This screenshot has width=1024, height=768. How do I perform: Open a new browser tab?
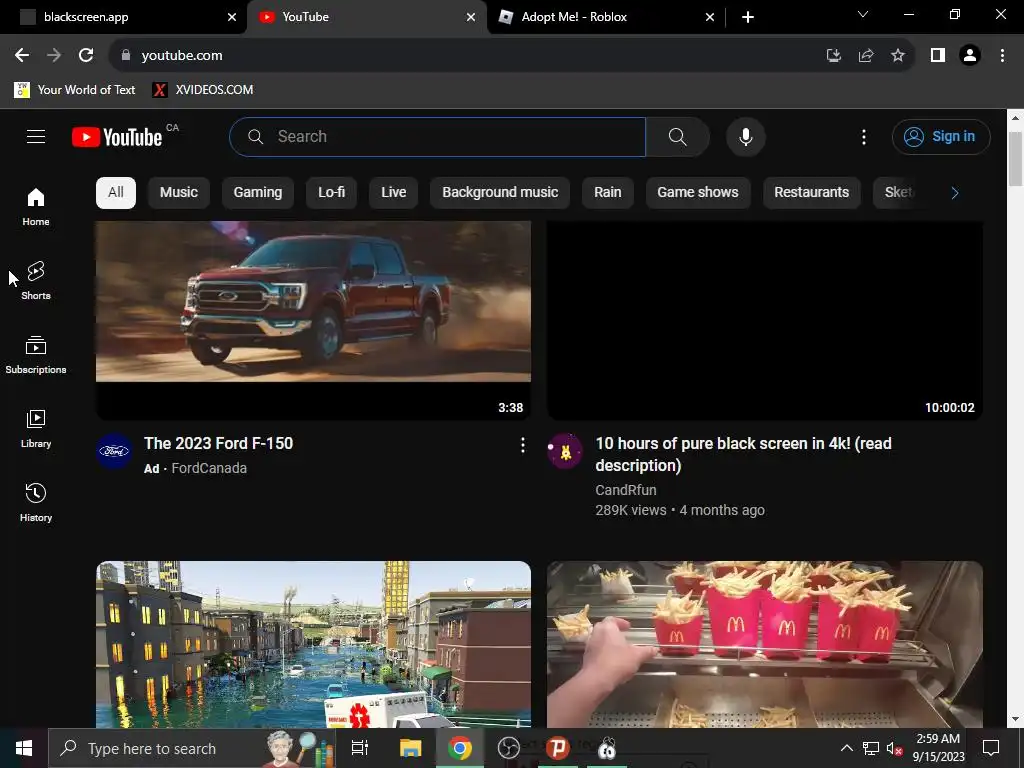[748, 17]
